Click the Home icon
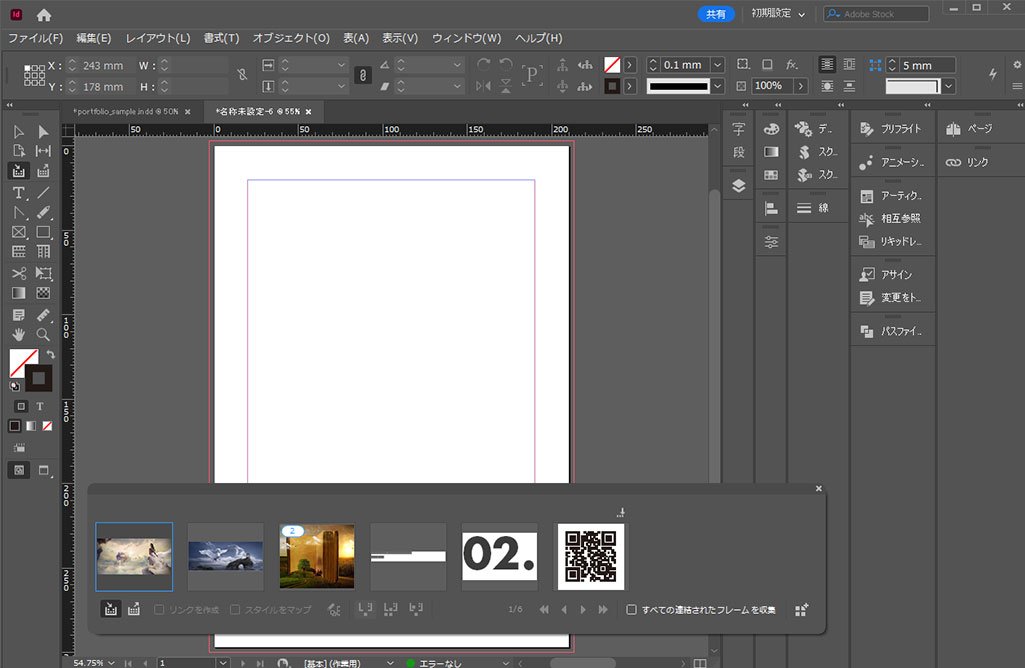 point(43,15)
